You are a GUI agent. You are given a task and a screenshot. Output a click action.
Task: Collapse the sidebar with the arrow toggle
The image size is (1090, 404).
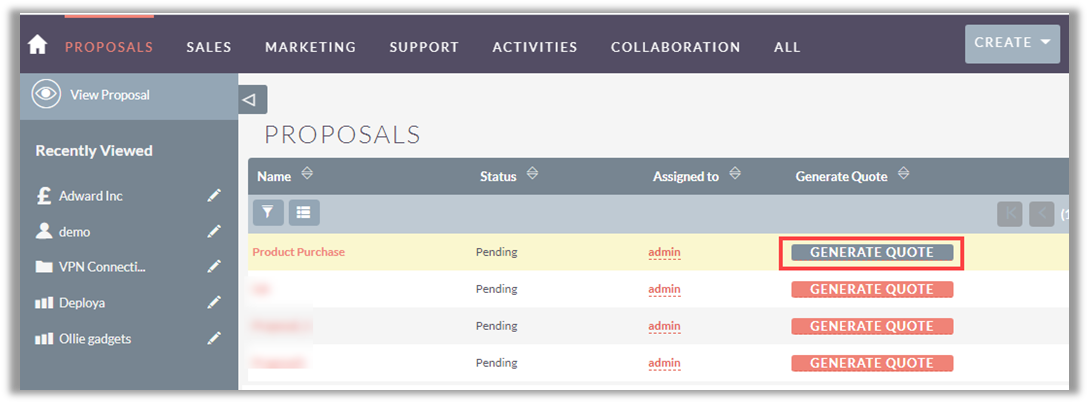coord(250,99)
